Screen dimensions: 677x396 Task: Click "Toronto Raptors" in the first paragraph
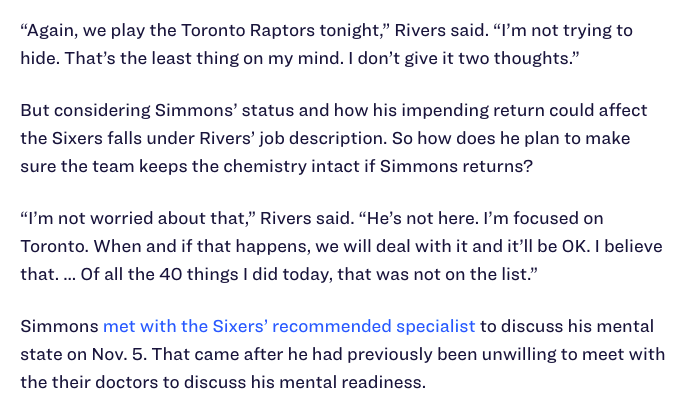click(248, 31)
